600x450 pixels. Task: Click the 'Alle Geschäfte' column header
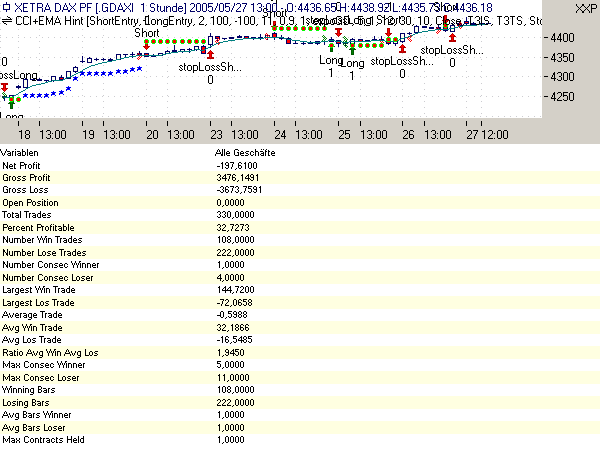pos(245,152)
